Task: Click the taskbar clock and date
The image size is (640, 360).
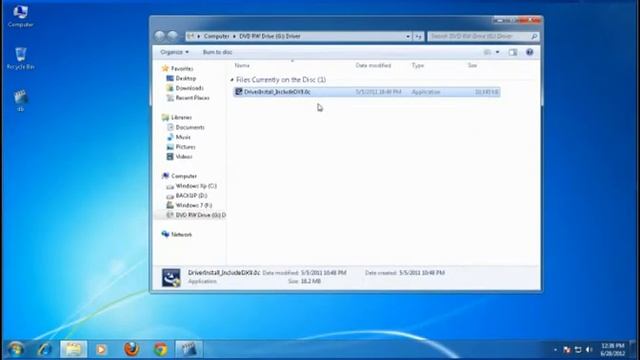Action: pos(612,350)
